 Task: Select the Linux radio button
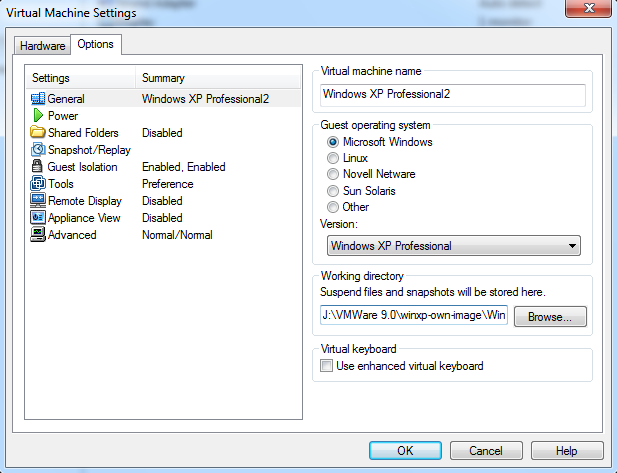pyautogui.click(x=333, y=158)
